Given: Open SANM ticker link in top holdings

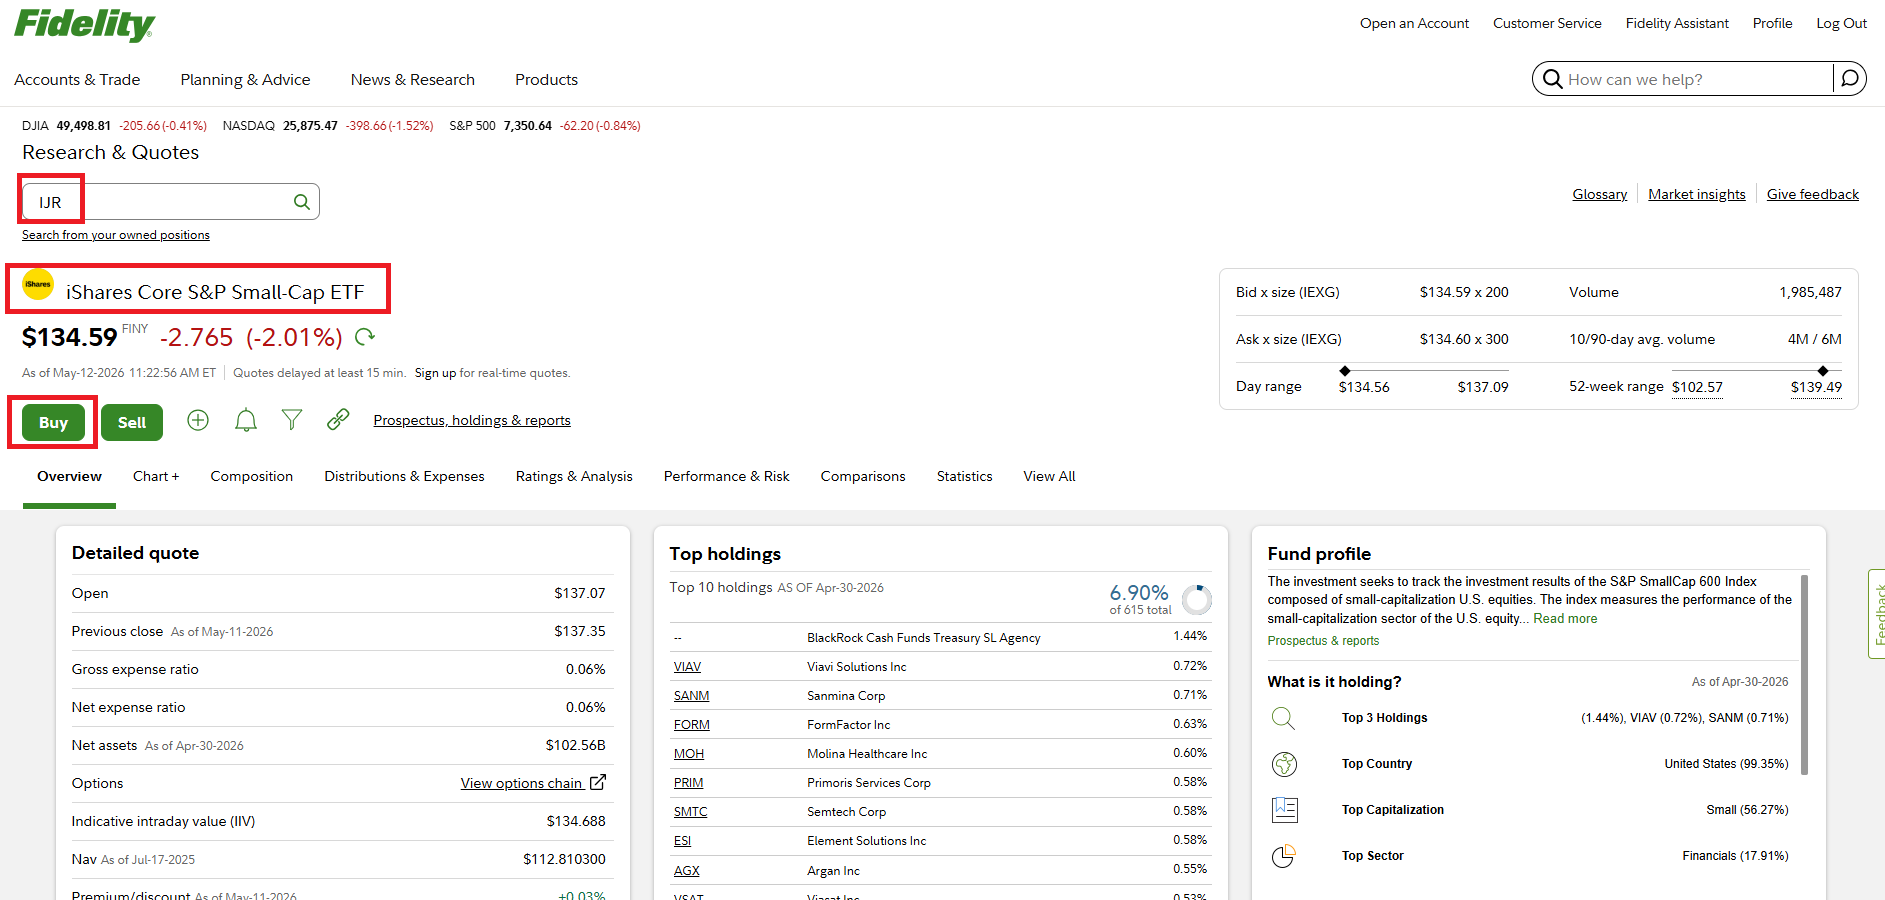Looking at the screenshot, I should point(691,696).
